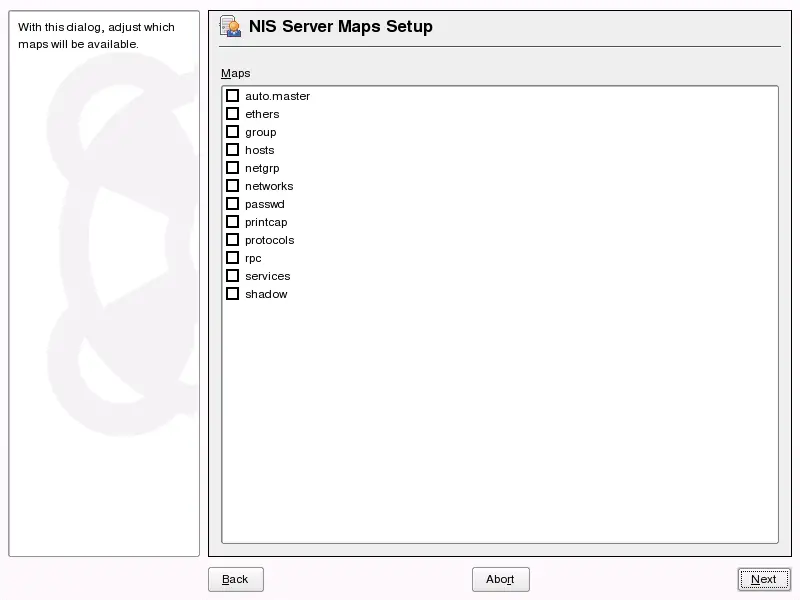Enable the networks map
Screen dimensions: 800x600
tap(232, 185)
